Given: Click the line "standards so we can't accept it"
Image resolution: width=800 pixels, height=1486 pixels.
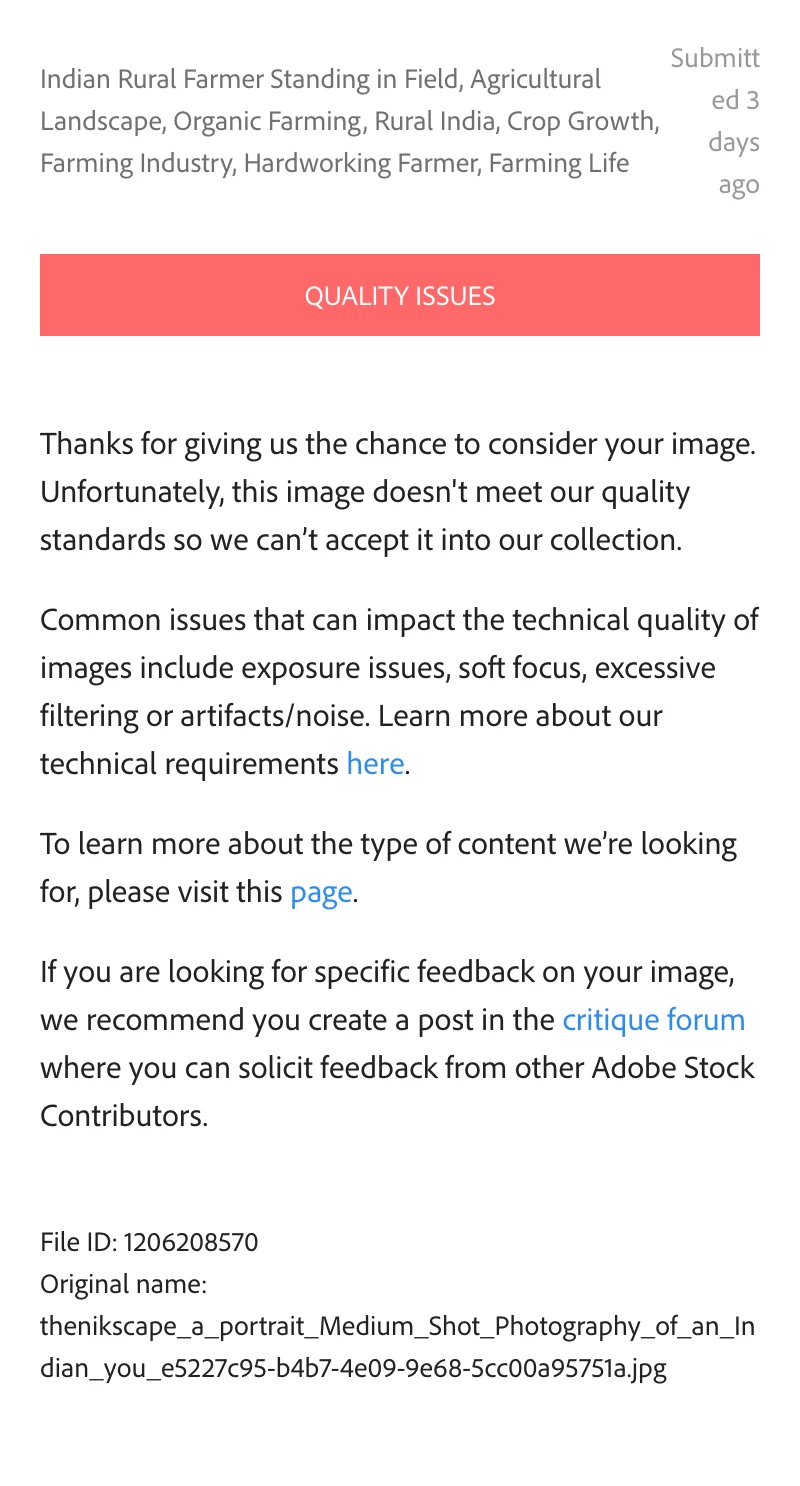Looking at the screenshot, I should (361, 540).
